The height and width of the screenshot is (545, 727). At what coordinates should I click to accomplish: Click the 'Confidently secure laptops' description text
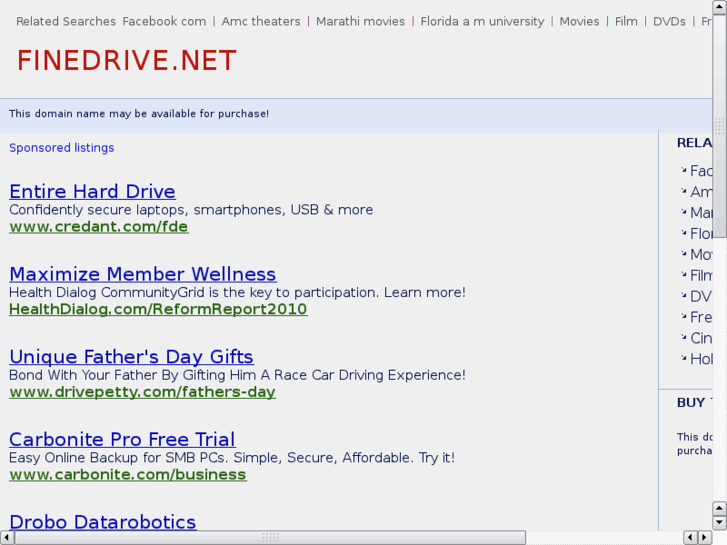pos(191,210)
